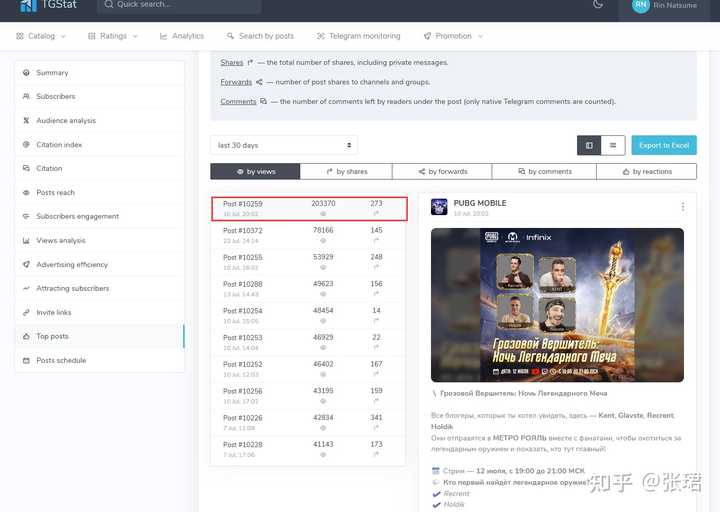Open Citation in the sidebar
The image size is (720, 512).
[100, 169]
